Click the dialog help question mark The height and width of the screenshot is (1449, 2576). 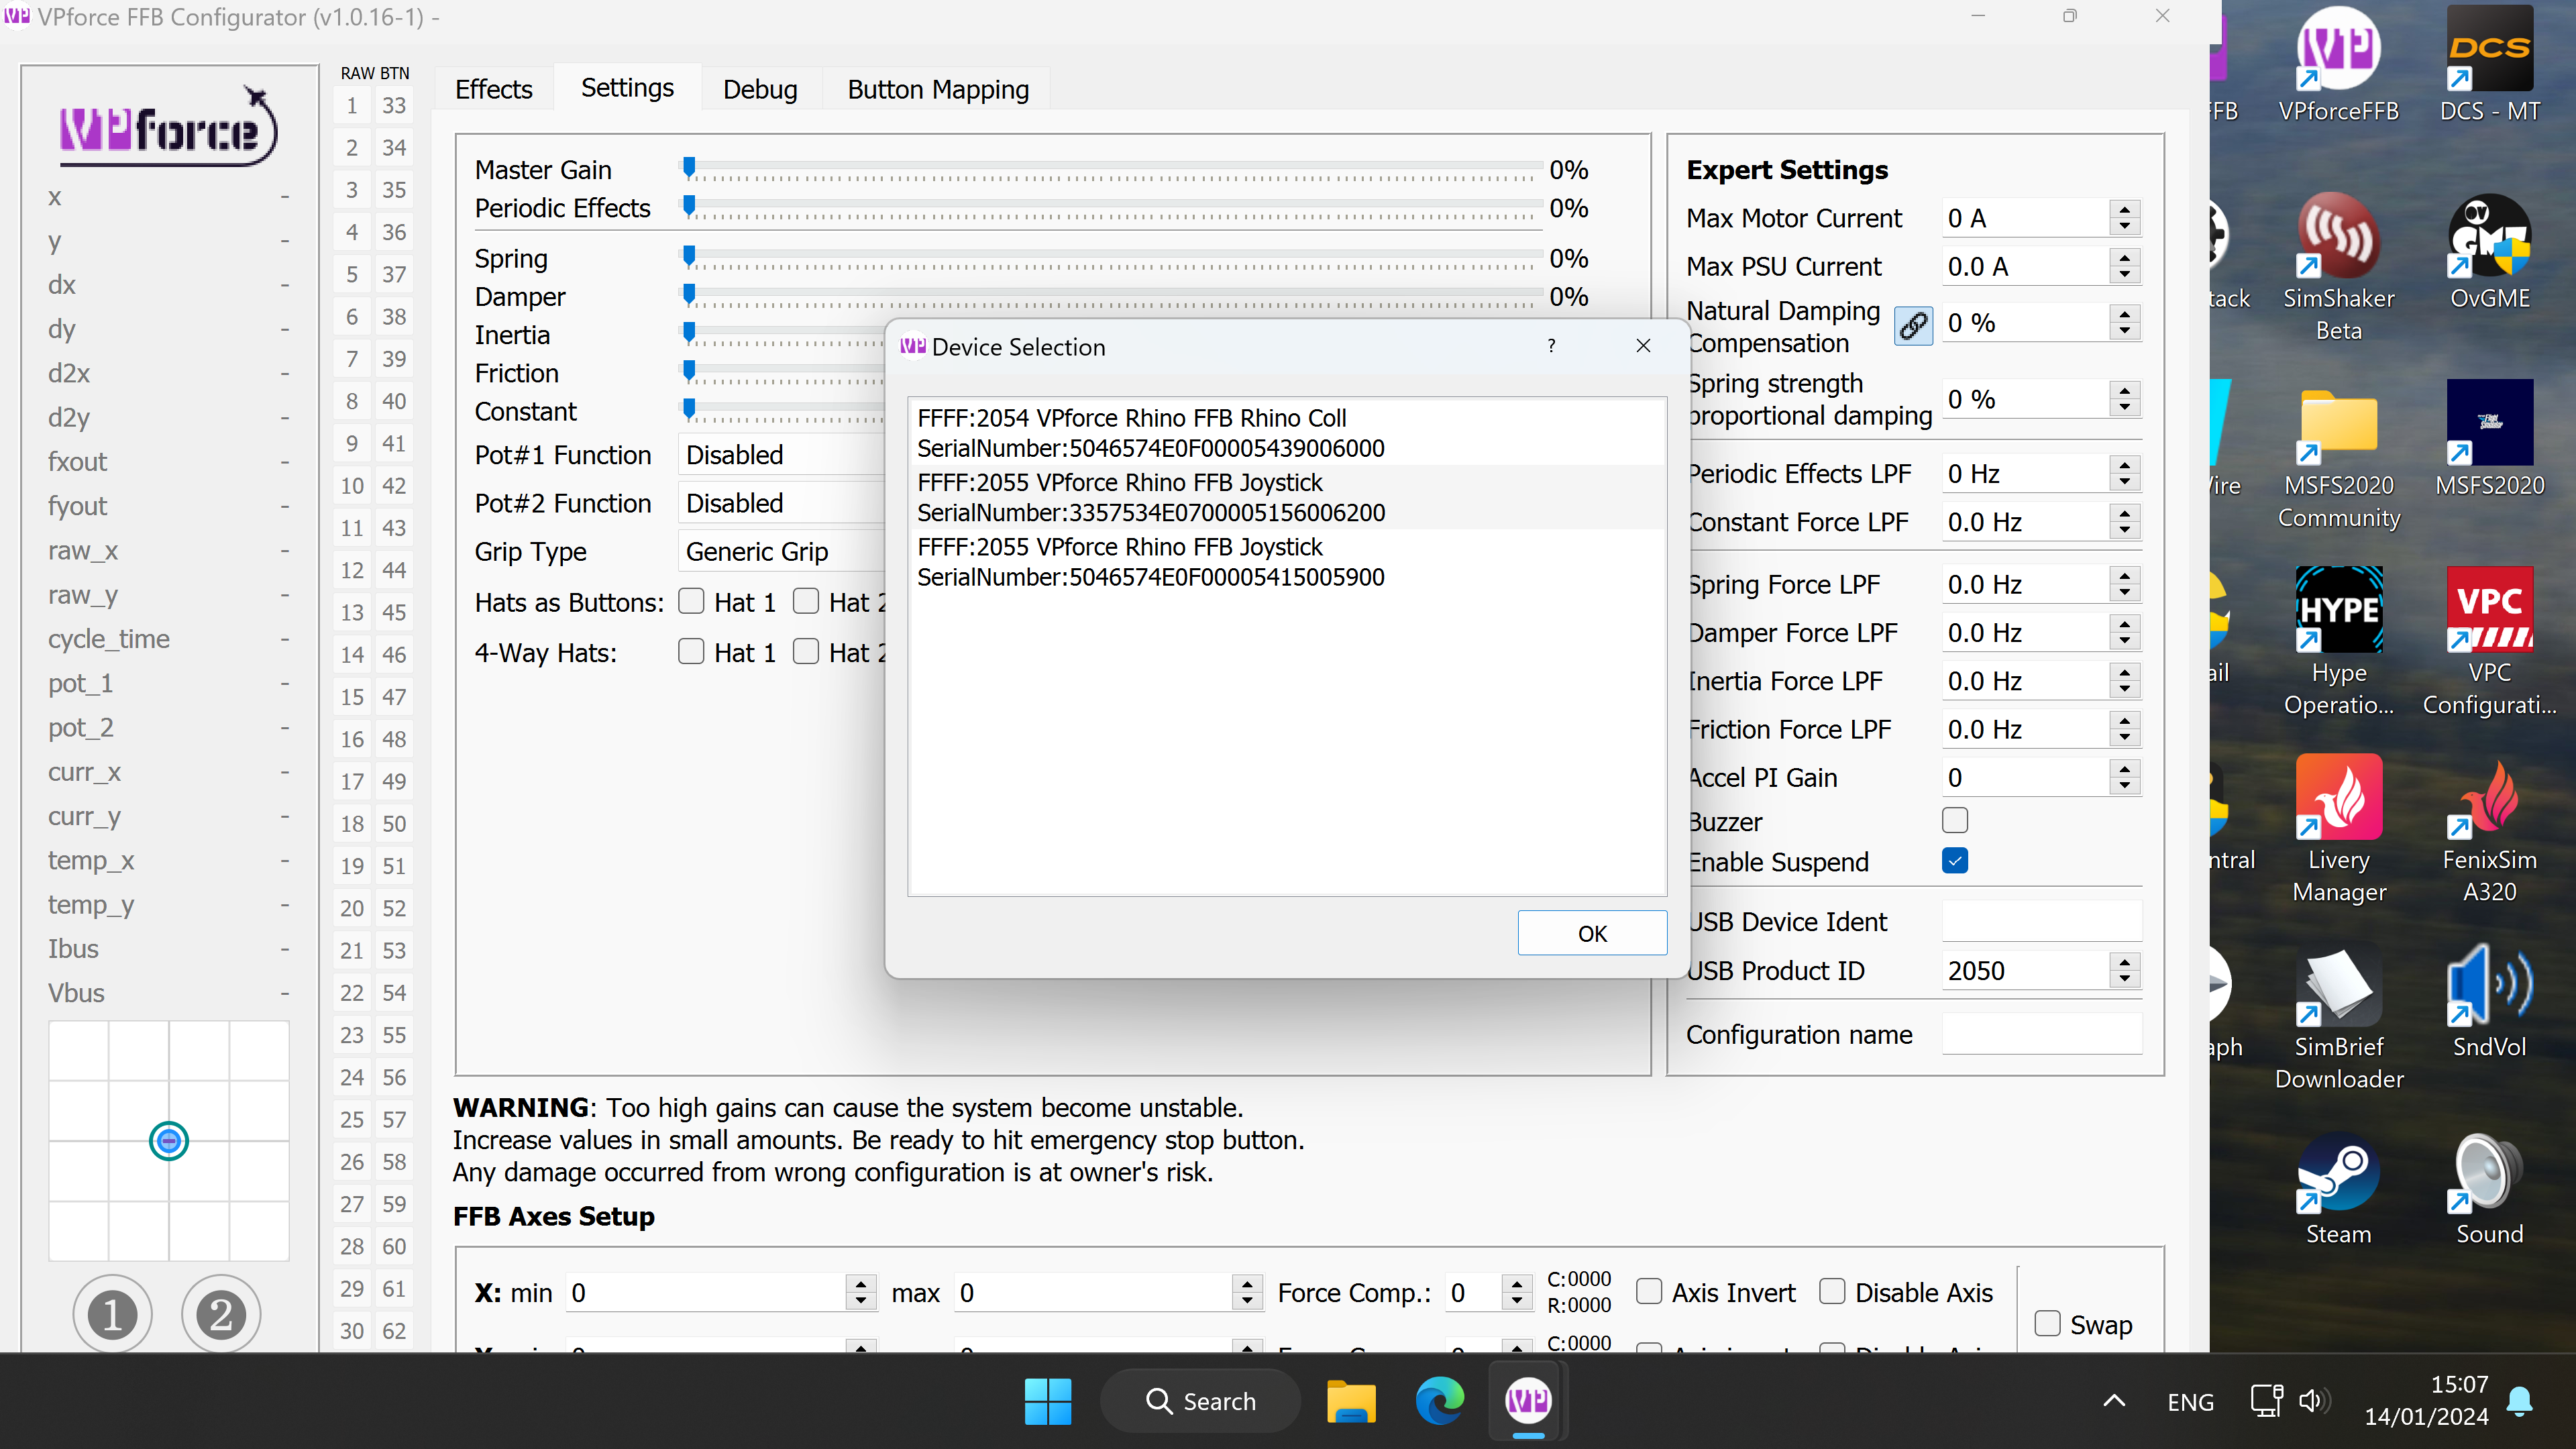point(1551,346)
